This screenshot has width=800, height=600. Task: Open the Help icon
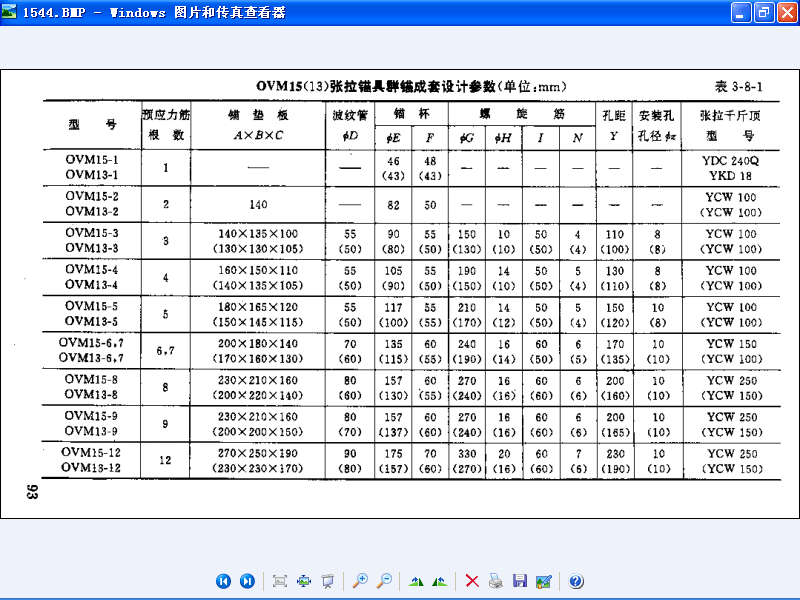576,581
